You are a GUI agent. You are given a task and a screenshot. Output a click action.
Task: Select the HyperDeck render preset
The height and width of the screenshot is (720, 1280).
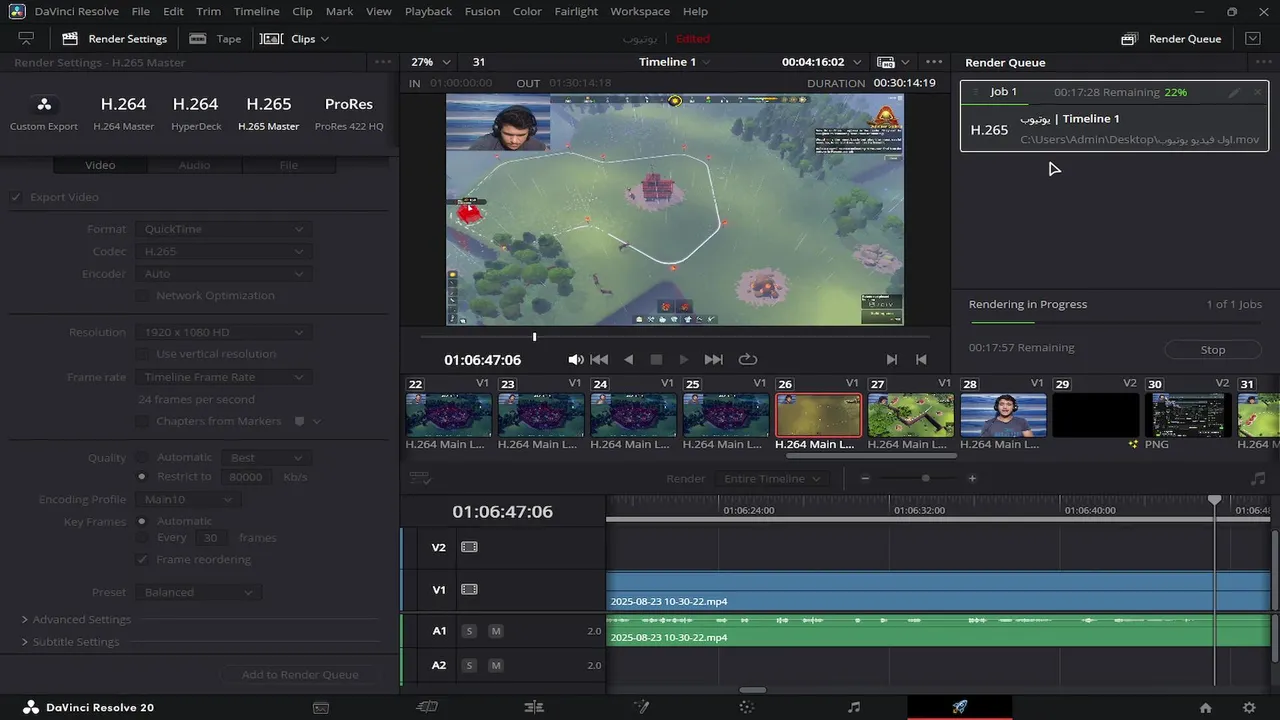coord(195,113)
